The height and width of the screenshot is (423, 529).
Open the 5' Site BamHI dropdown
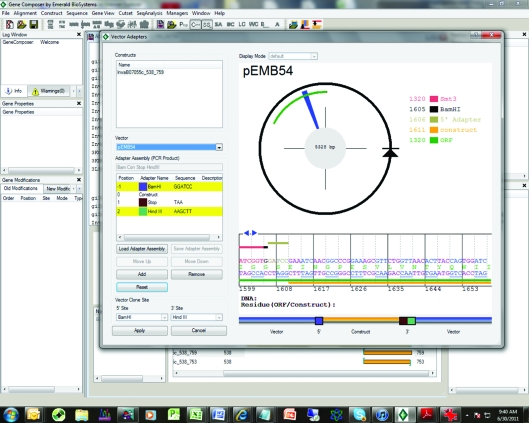142,317
